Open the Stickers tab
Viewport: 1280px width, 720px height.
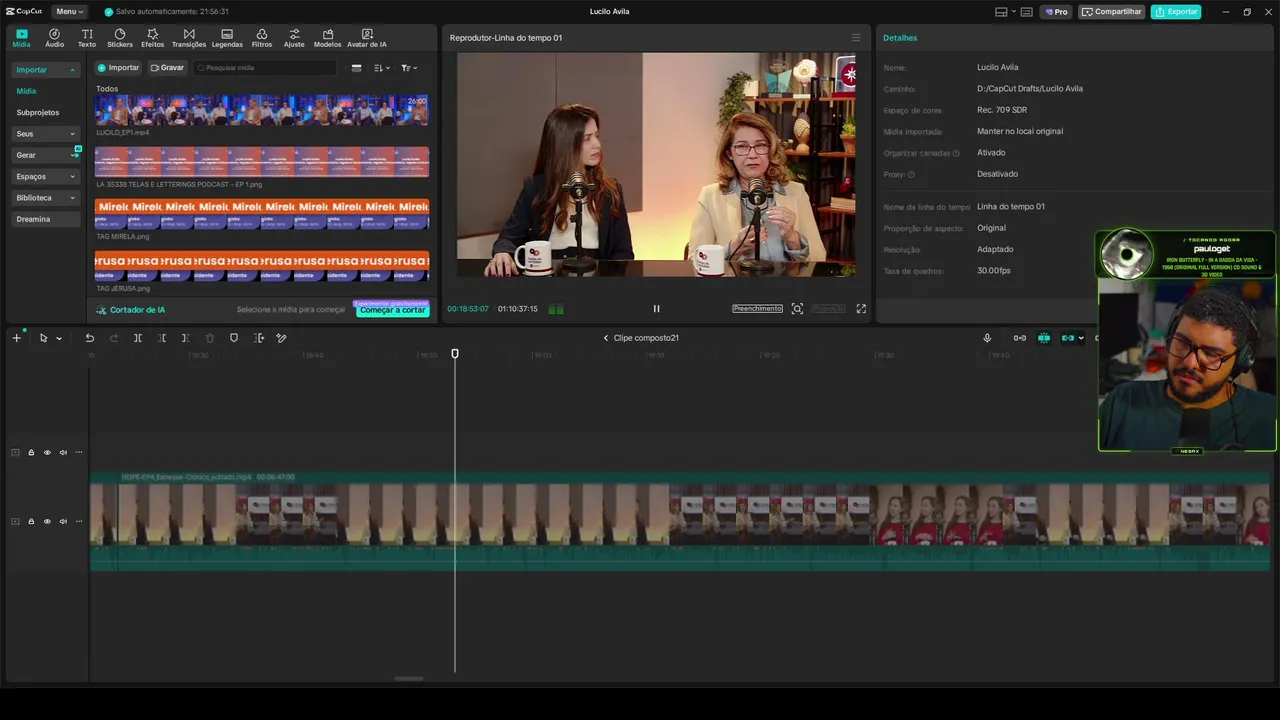click(x=120, y=38)
